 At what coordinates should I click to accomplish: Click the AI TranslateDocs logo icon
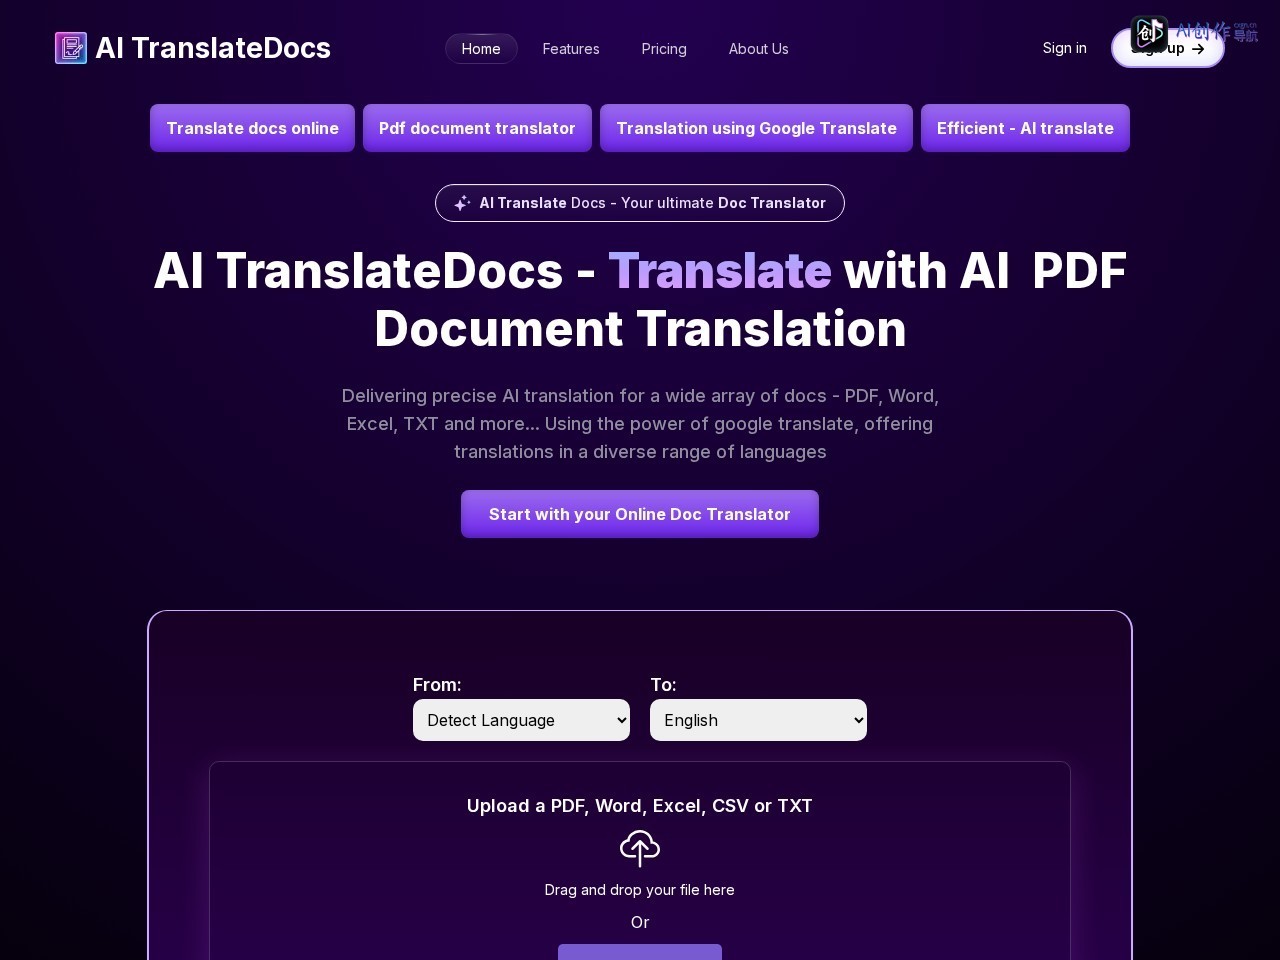click(x=71, y=48)
